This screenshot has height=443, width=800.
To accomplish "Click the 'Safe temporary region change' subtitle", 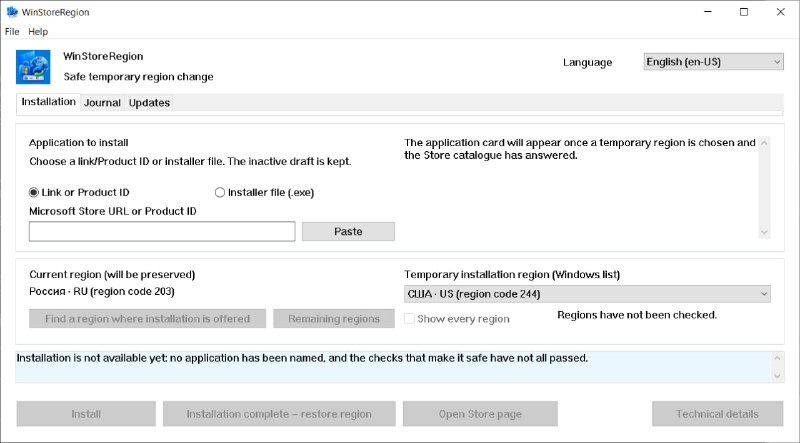I will coord(138,77).
